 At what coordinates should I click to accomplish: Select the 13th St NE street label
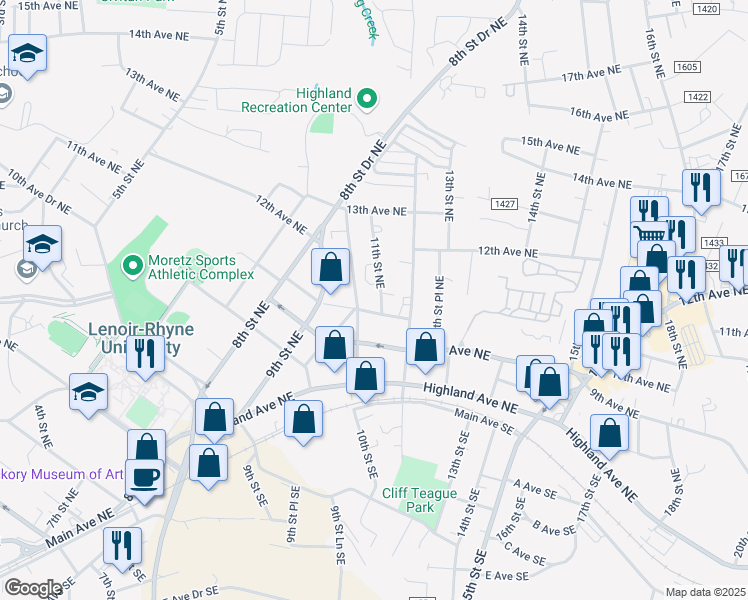[449, 196]
